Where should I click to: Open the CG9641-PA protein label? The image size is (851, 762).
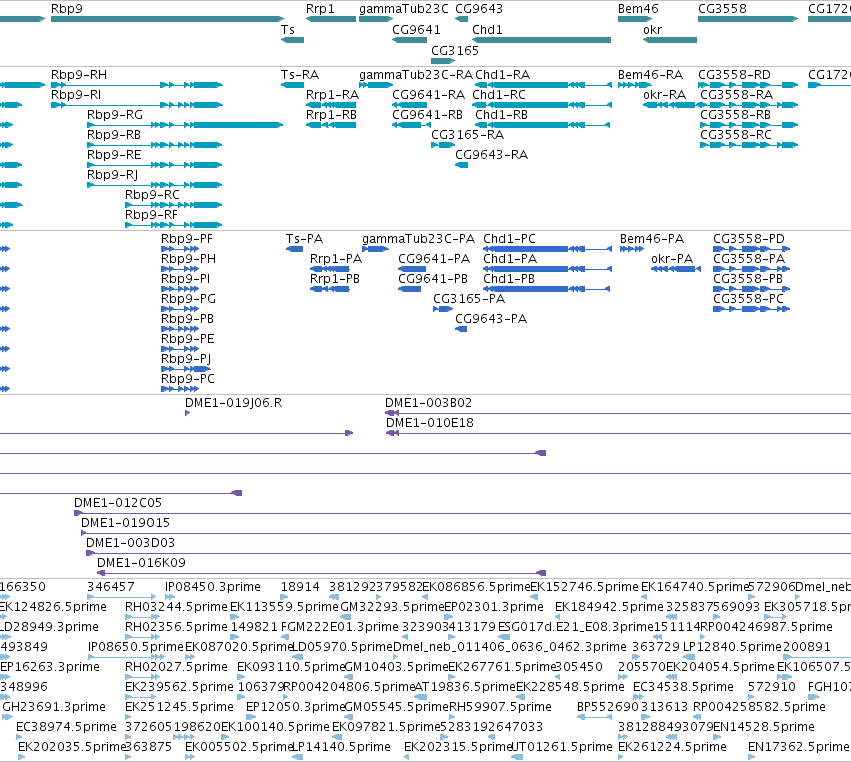tap(434, 258)
